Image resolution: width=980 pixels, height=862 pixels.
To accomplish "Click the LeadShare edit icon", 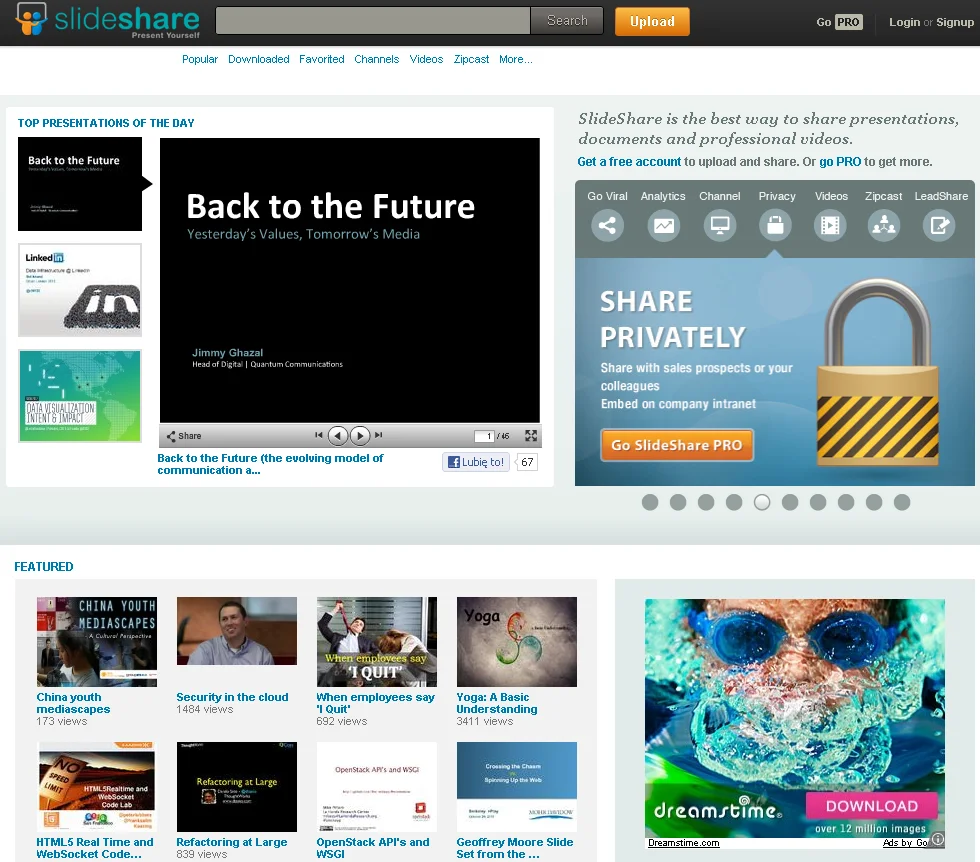I will (x=939, y=225).
